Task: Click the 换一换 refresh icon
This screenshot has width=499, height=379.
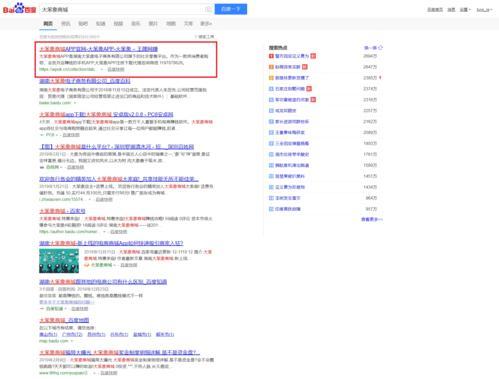Action: [380, 48]
